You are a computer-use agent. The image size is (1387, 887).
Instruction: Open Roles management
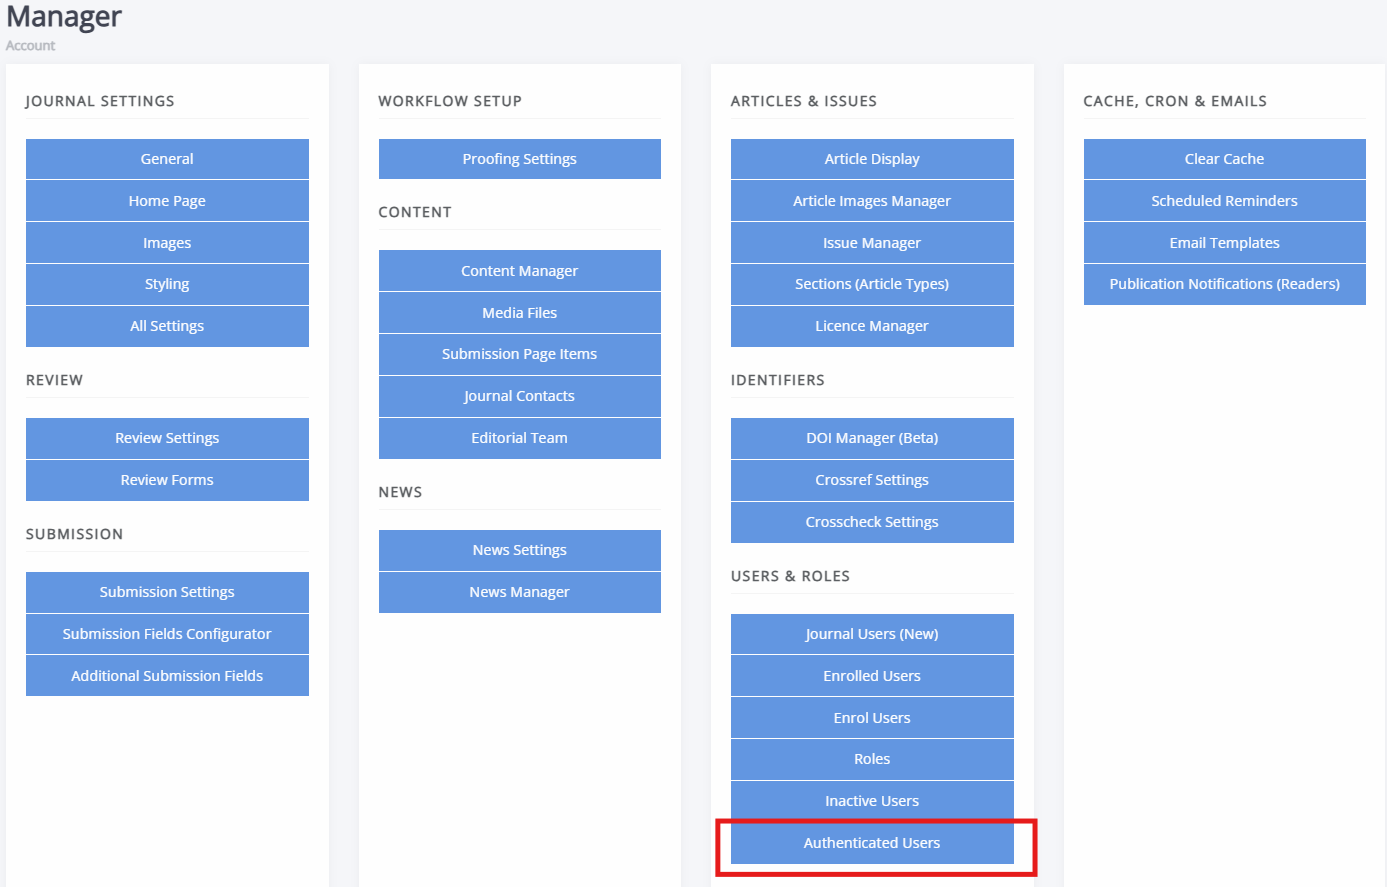[x=872, y=759]
